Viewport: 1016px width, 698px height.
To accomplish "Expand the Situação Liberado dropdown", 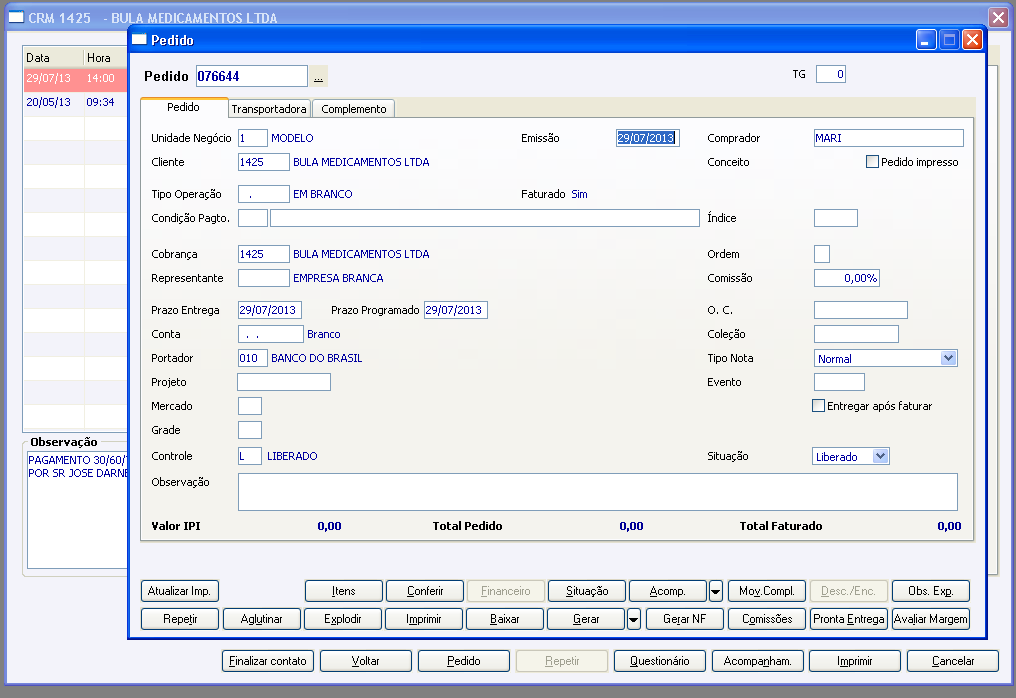I will click(880, 456).
